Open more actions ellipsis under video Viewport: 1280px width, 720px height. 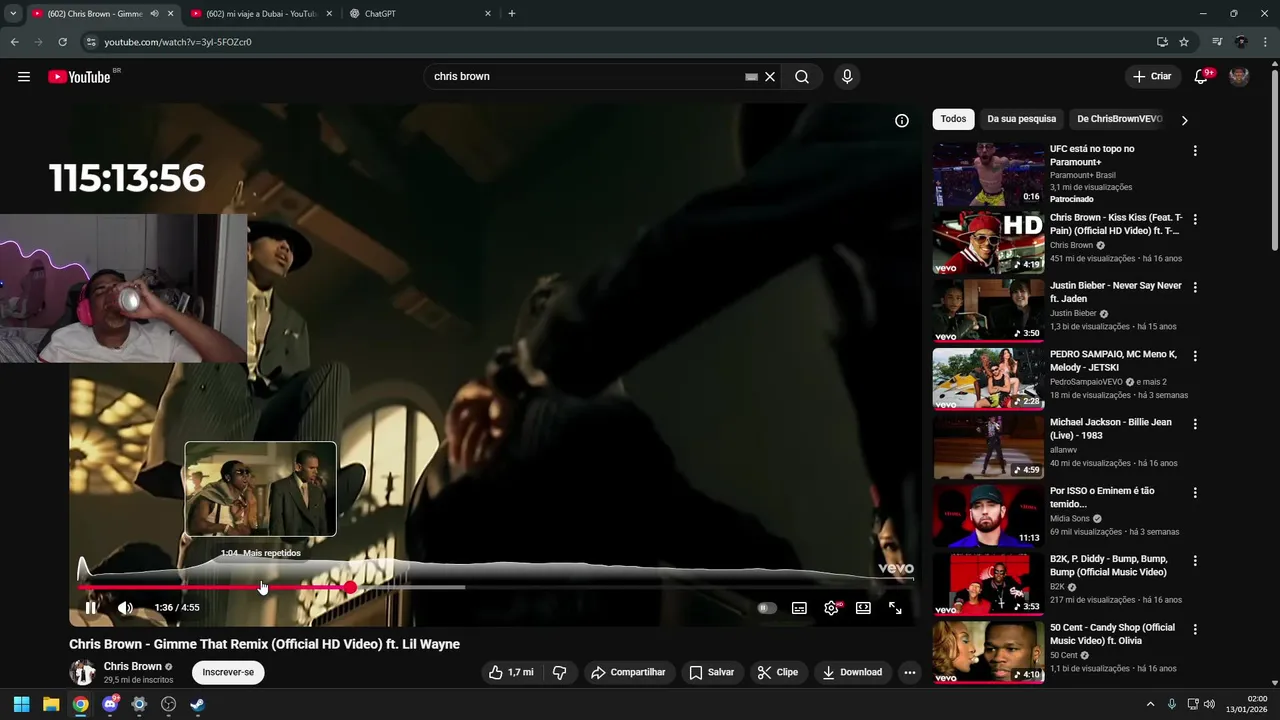[909, 672]
